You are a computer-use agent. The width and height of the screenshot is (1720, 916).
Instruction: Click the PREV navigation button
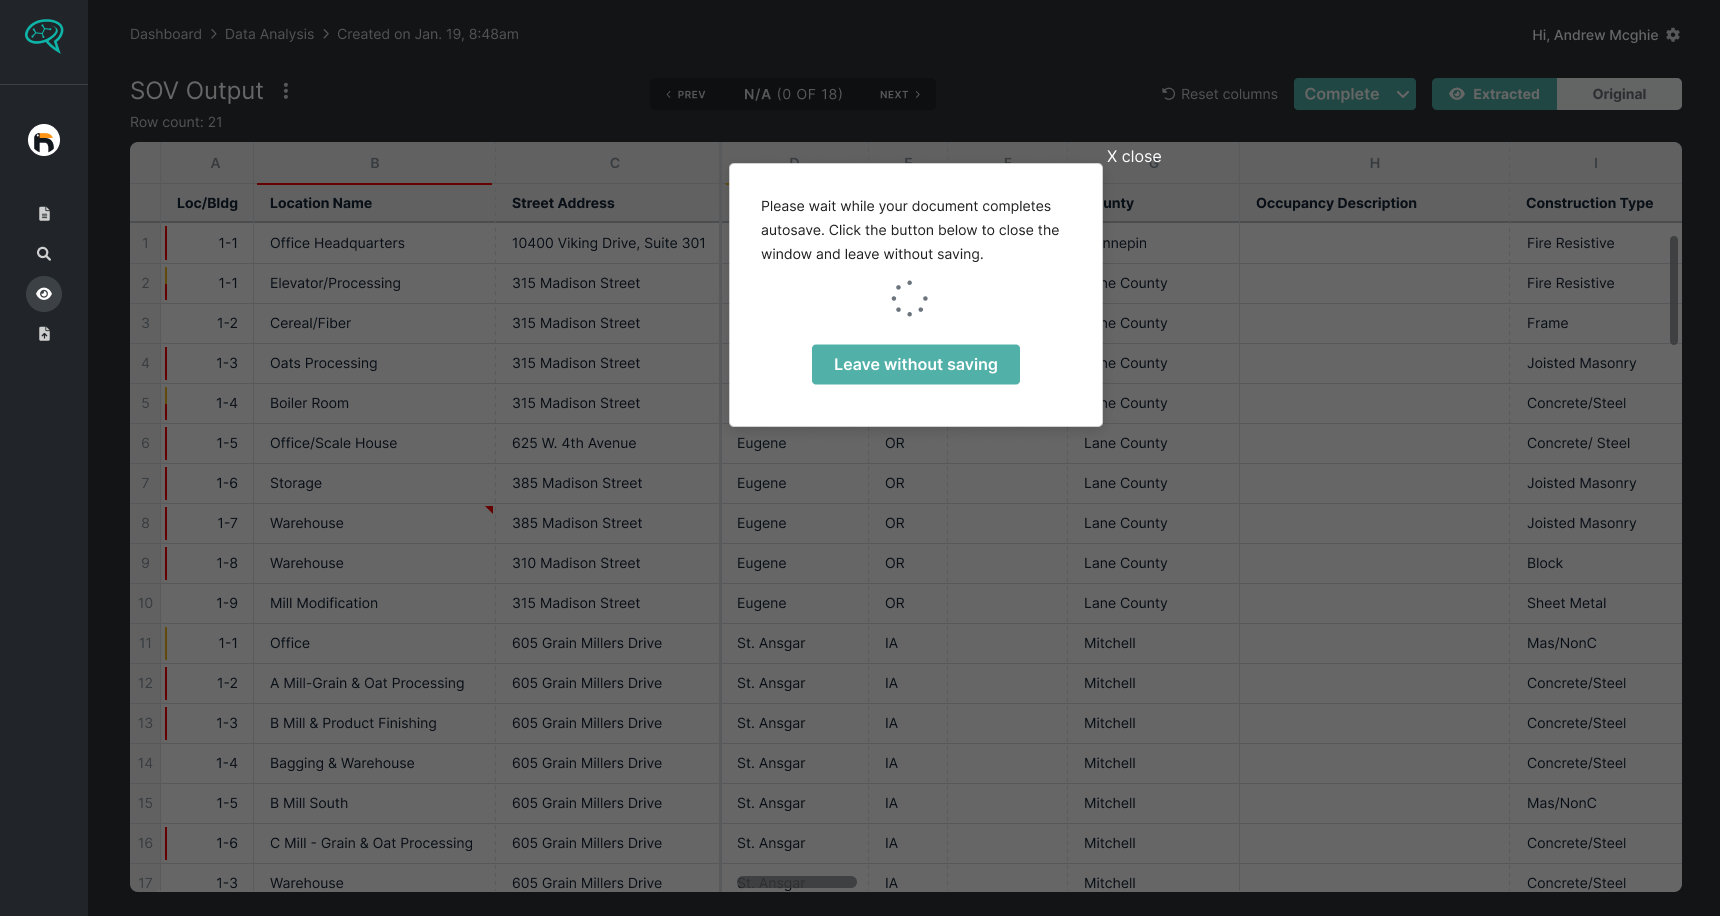click(686, 94)
